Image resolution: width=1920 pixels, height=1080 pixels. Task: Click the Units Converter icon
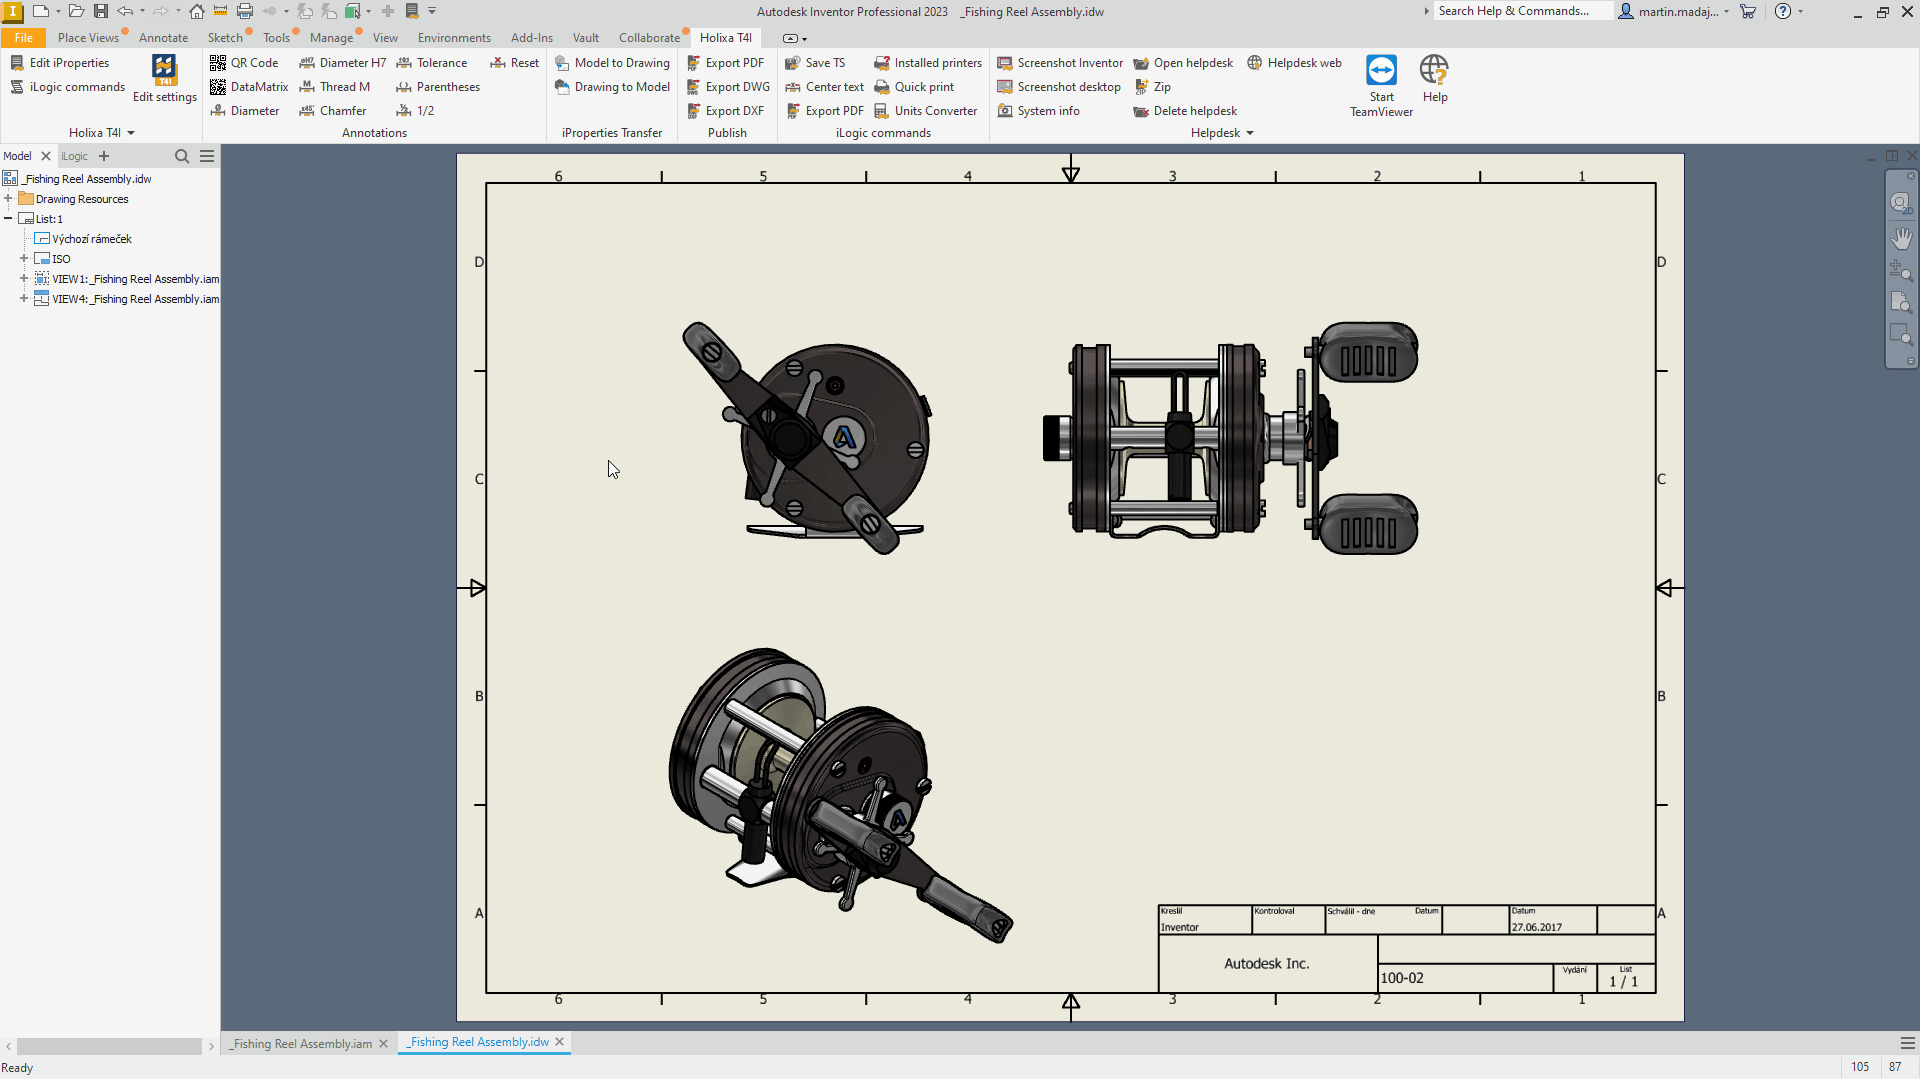pos(881,111)
